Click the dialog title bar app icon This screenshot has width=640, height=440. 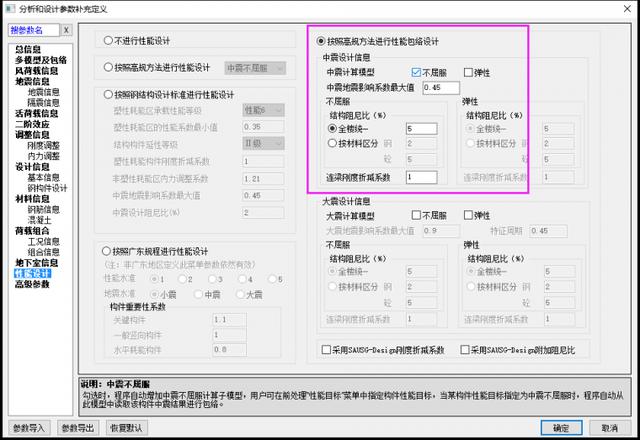coord(10,9)
